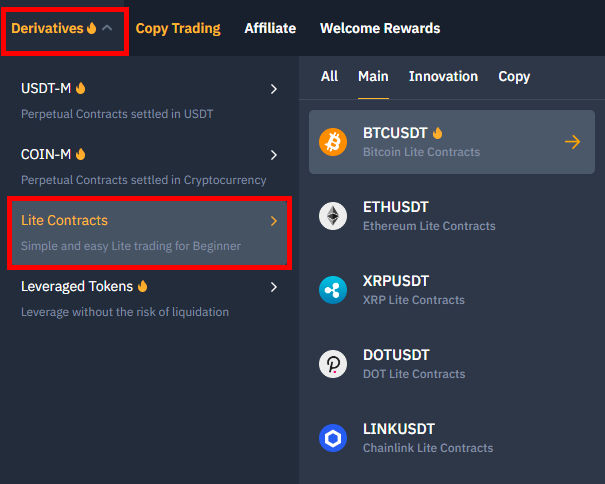Open Copy Trading in navigation bar

coord(178,29)
